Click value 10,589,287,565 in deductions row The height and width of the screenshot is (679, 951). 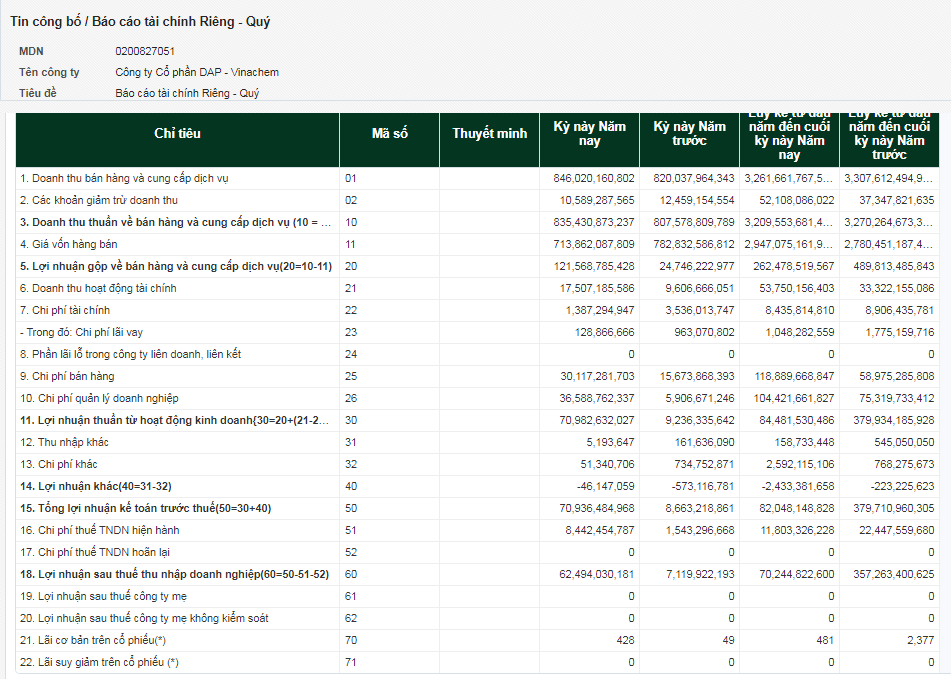(597, 200)
